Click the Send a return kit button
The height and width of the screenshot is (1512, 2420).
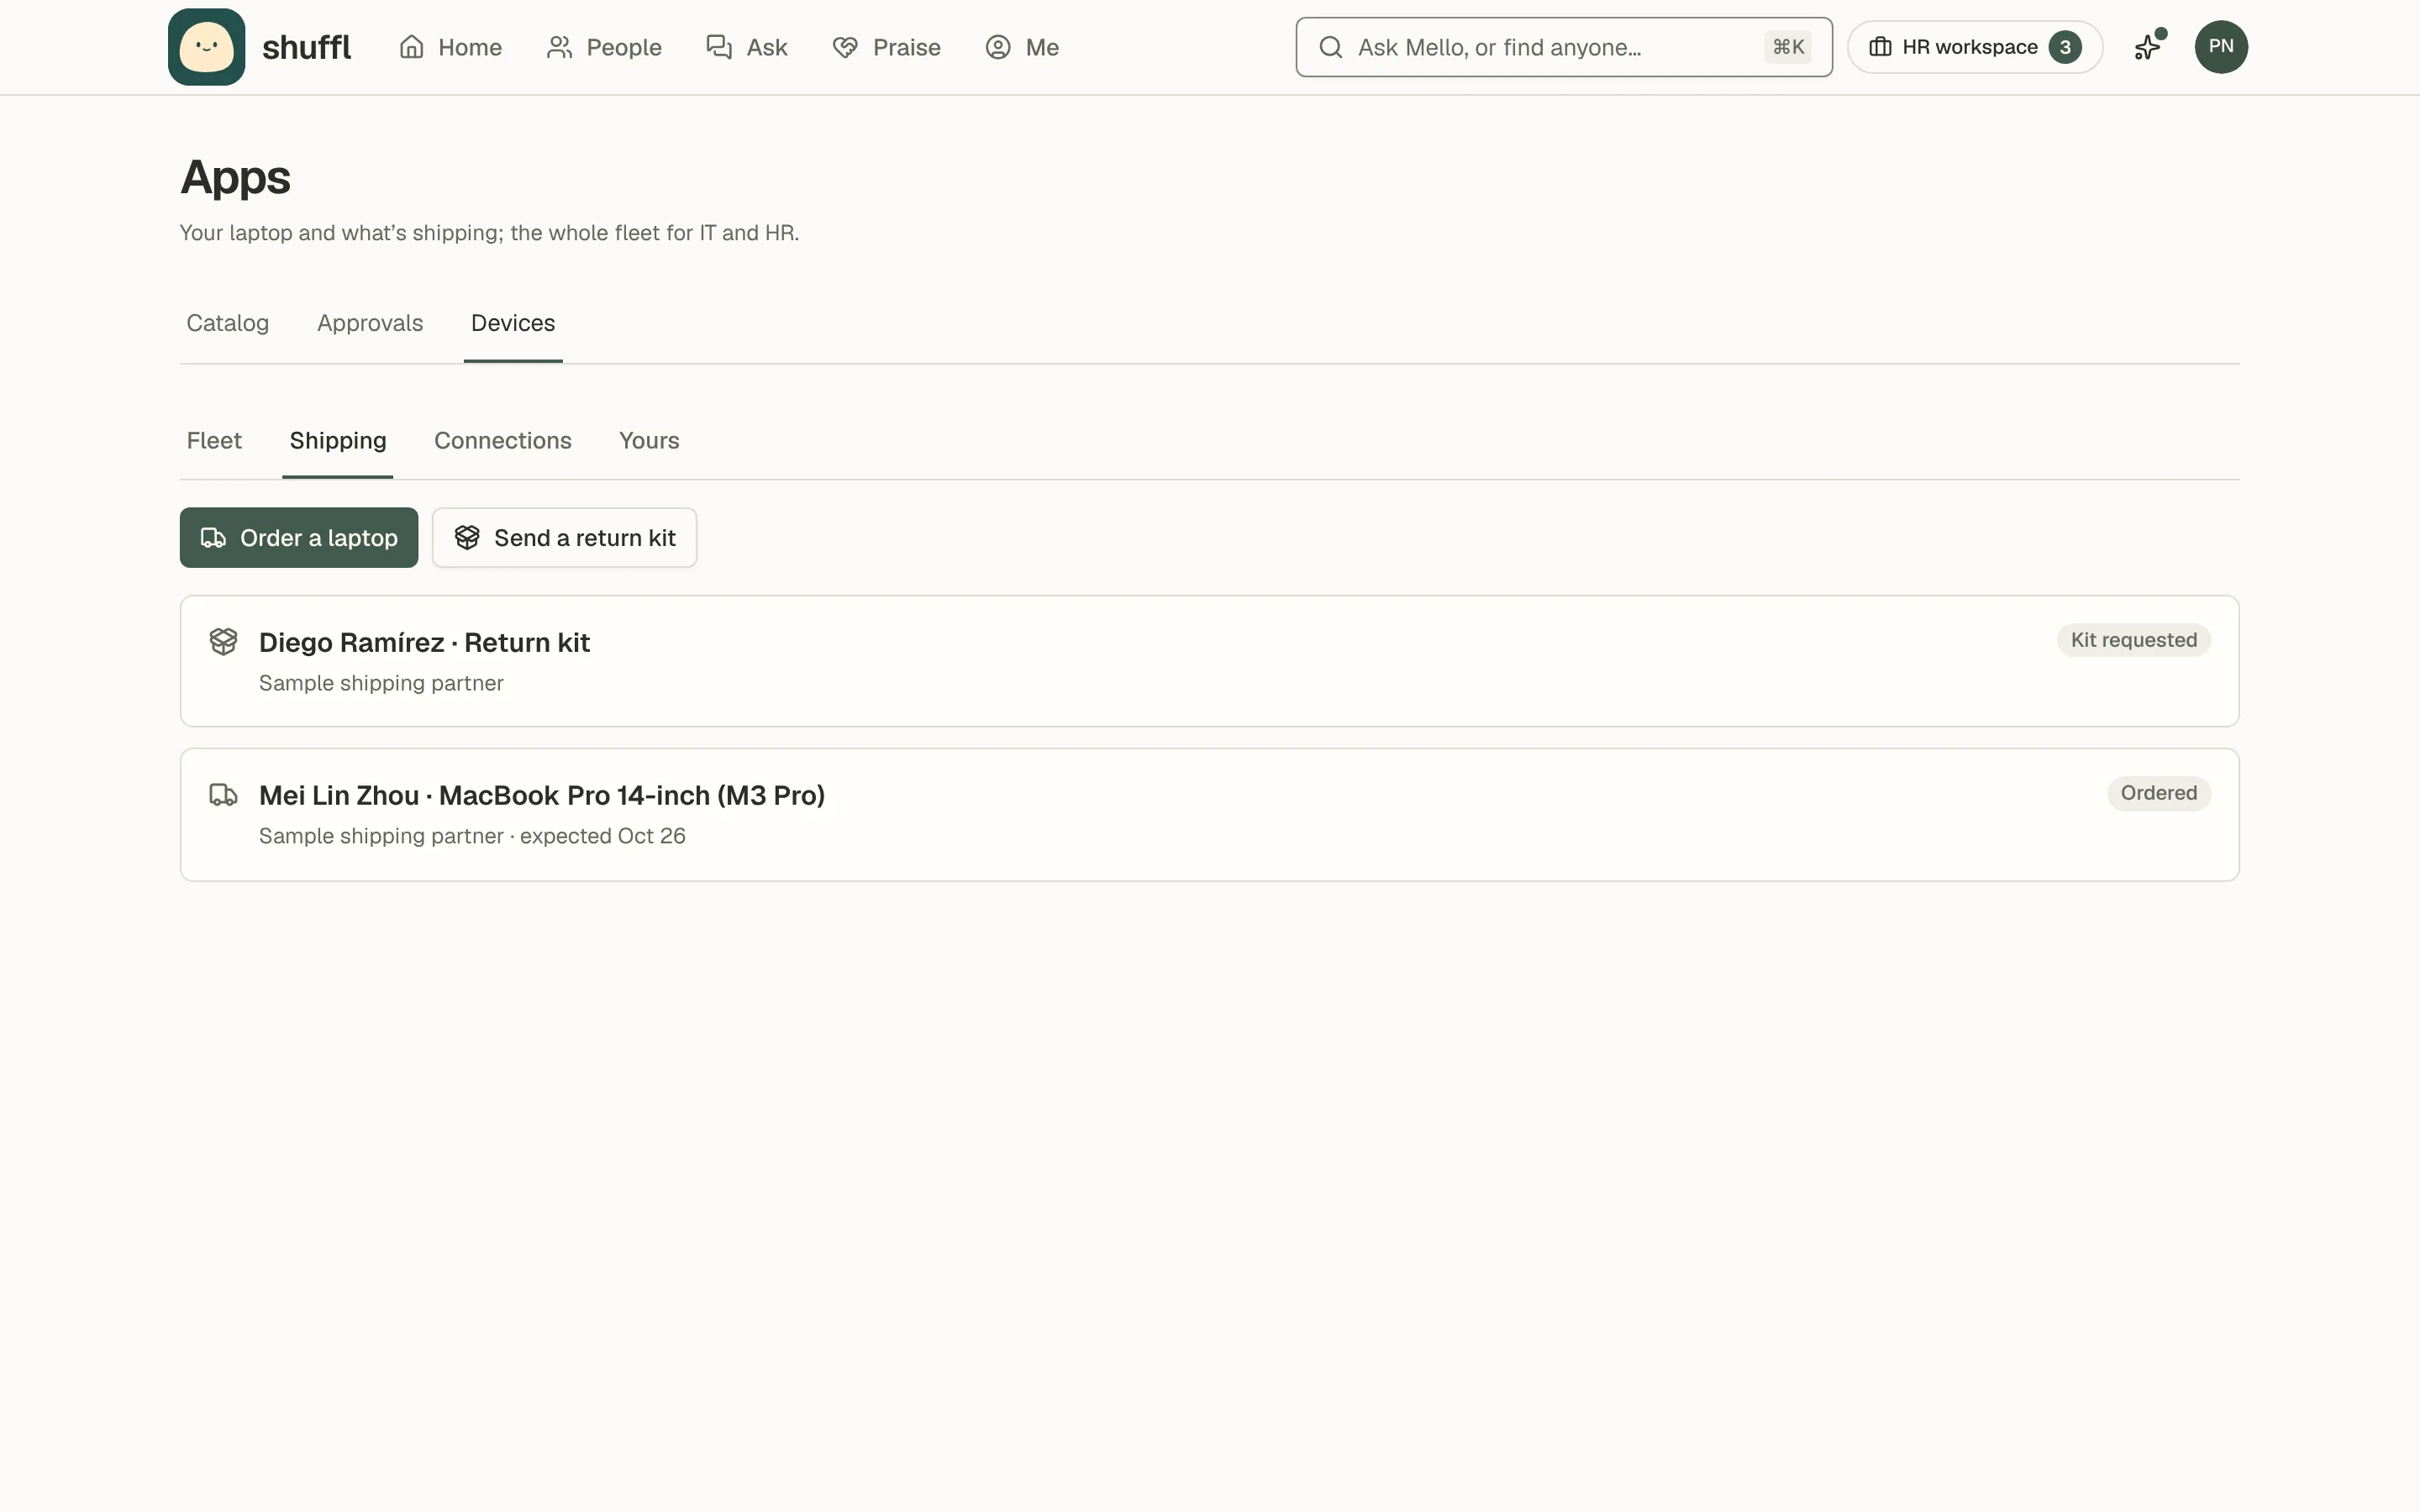564,538
